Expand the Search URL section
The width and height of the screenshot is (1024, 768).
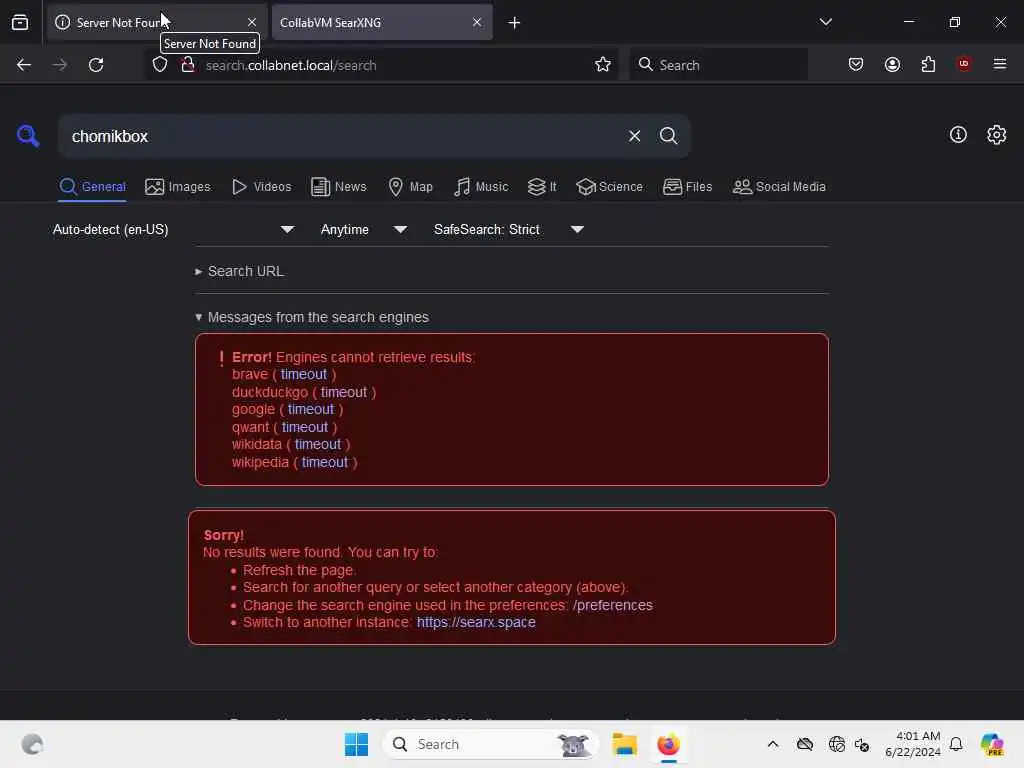(x=240, y=271)
